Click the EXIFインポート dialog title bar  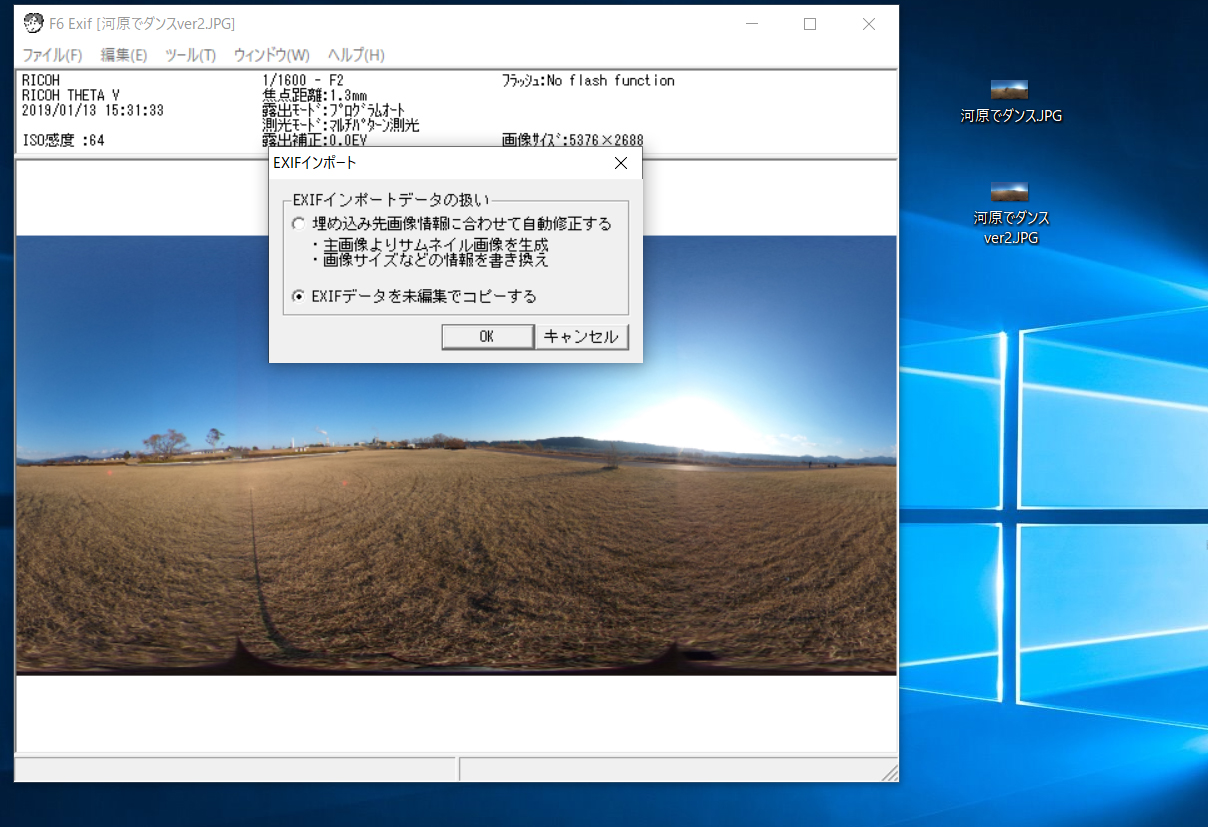click(x=440, y=162)
